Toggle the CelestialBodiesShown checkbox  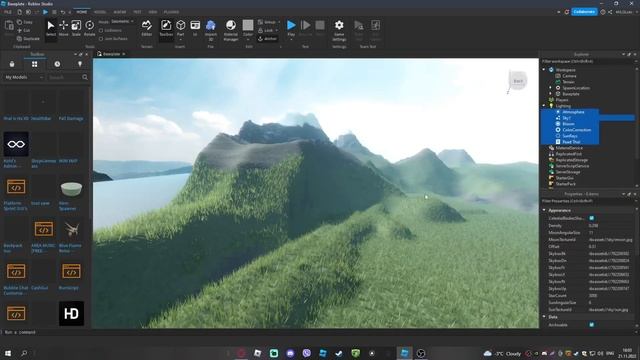point(592,218)
